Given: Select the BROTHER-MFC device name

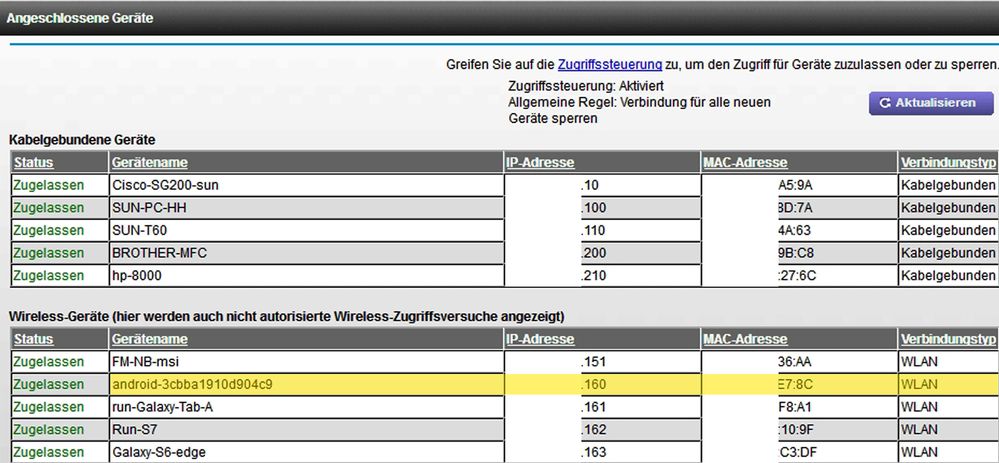Looking at the screenshot, I should 159,253.
